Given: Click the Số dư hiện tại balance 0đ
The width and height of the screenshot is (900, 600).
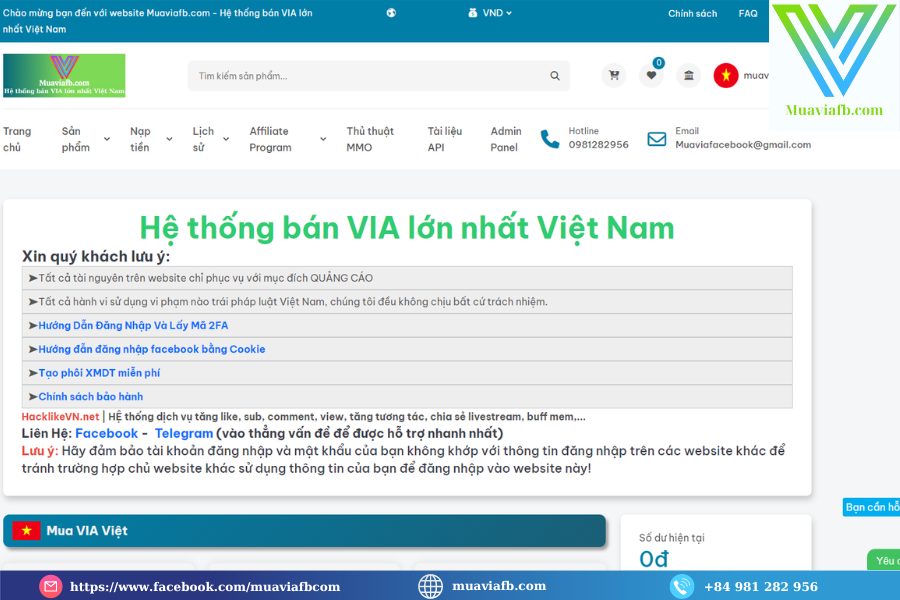Looking at the screenshot, I should click(x=654, y=559).
